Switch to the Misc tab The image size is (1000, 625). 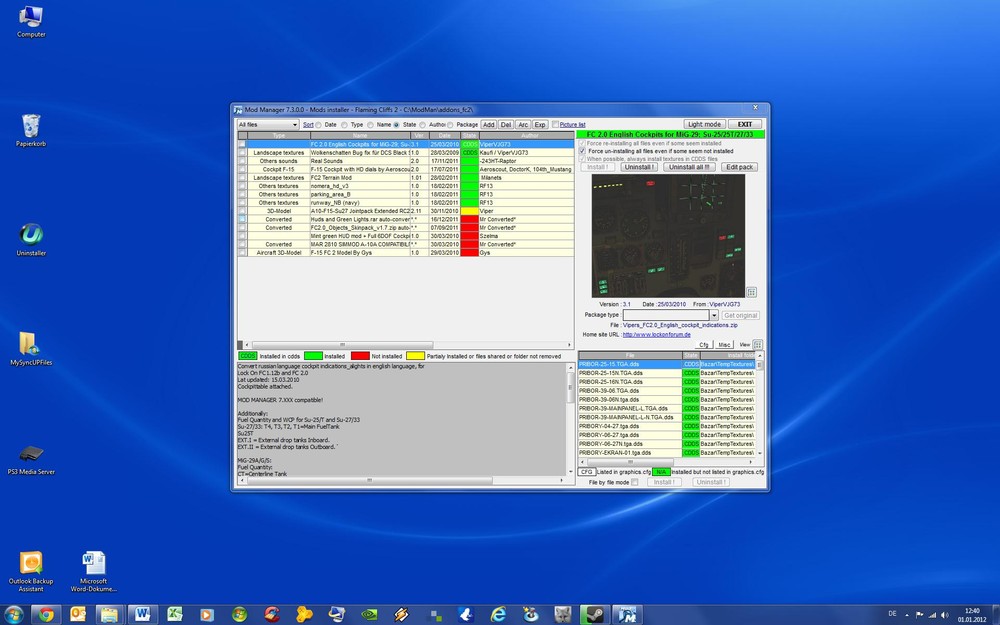[x=725, y=344]
